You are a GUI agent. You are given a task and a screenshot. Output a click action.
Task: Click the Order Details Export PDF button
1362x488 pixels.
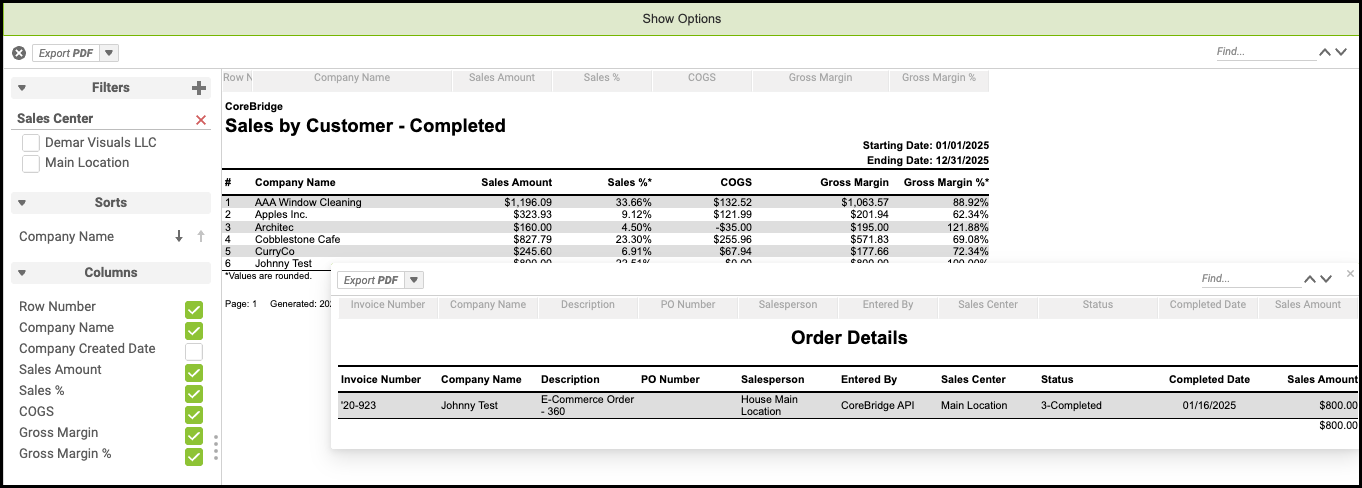tap(371, 280)
